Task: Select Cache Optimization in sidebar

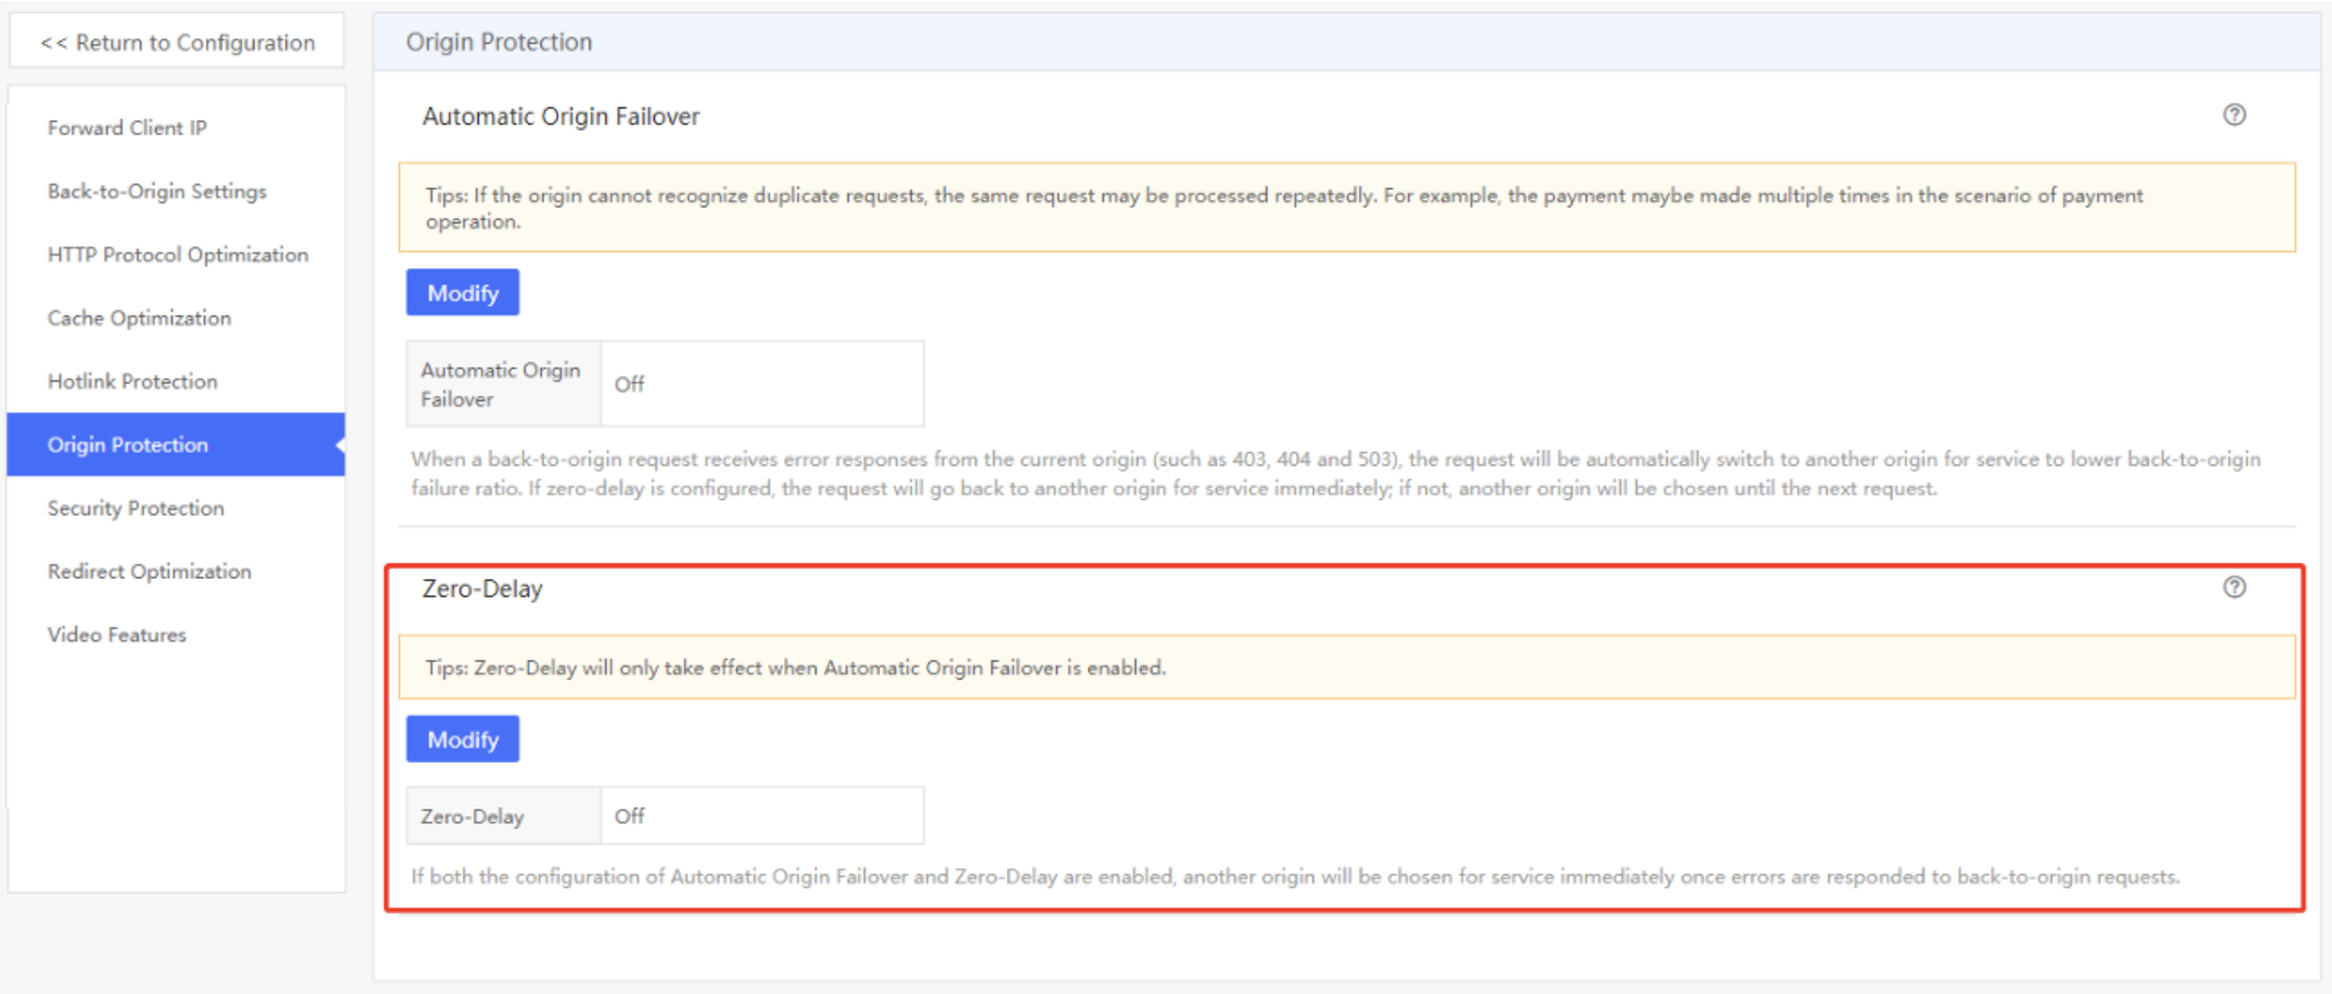Action: tap(176, 318)
